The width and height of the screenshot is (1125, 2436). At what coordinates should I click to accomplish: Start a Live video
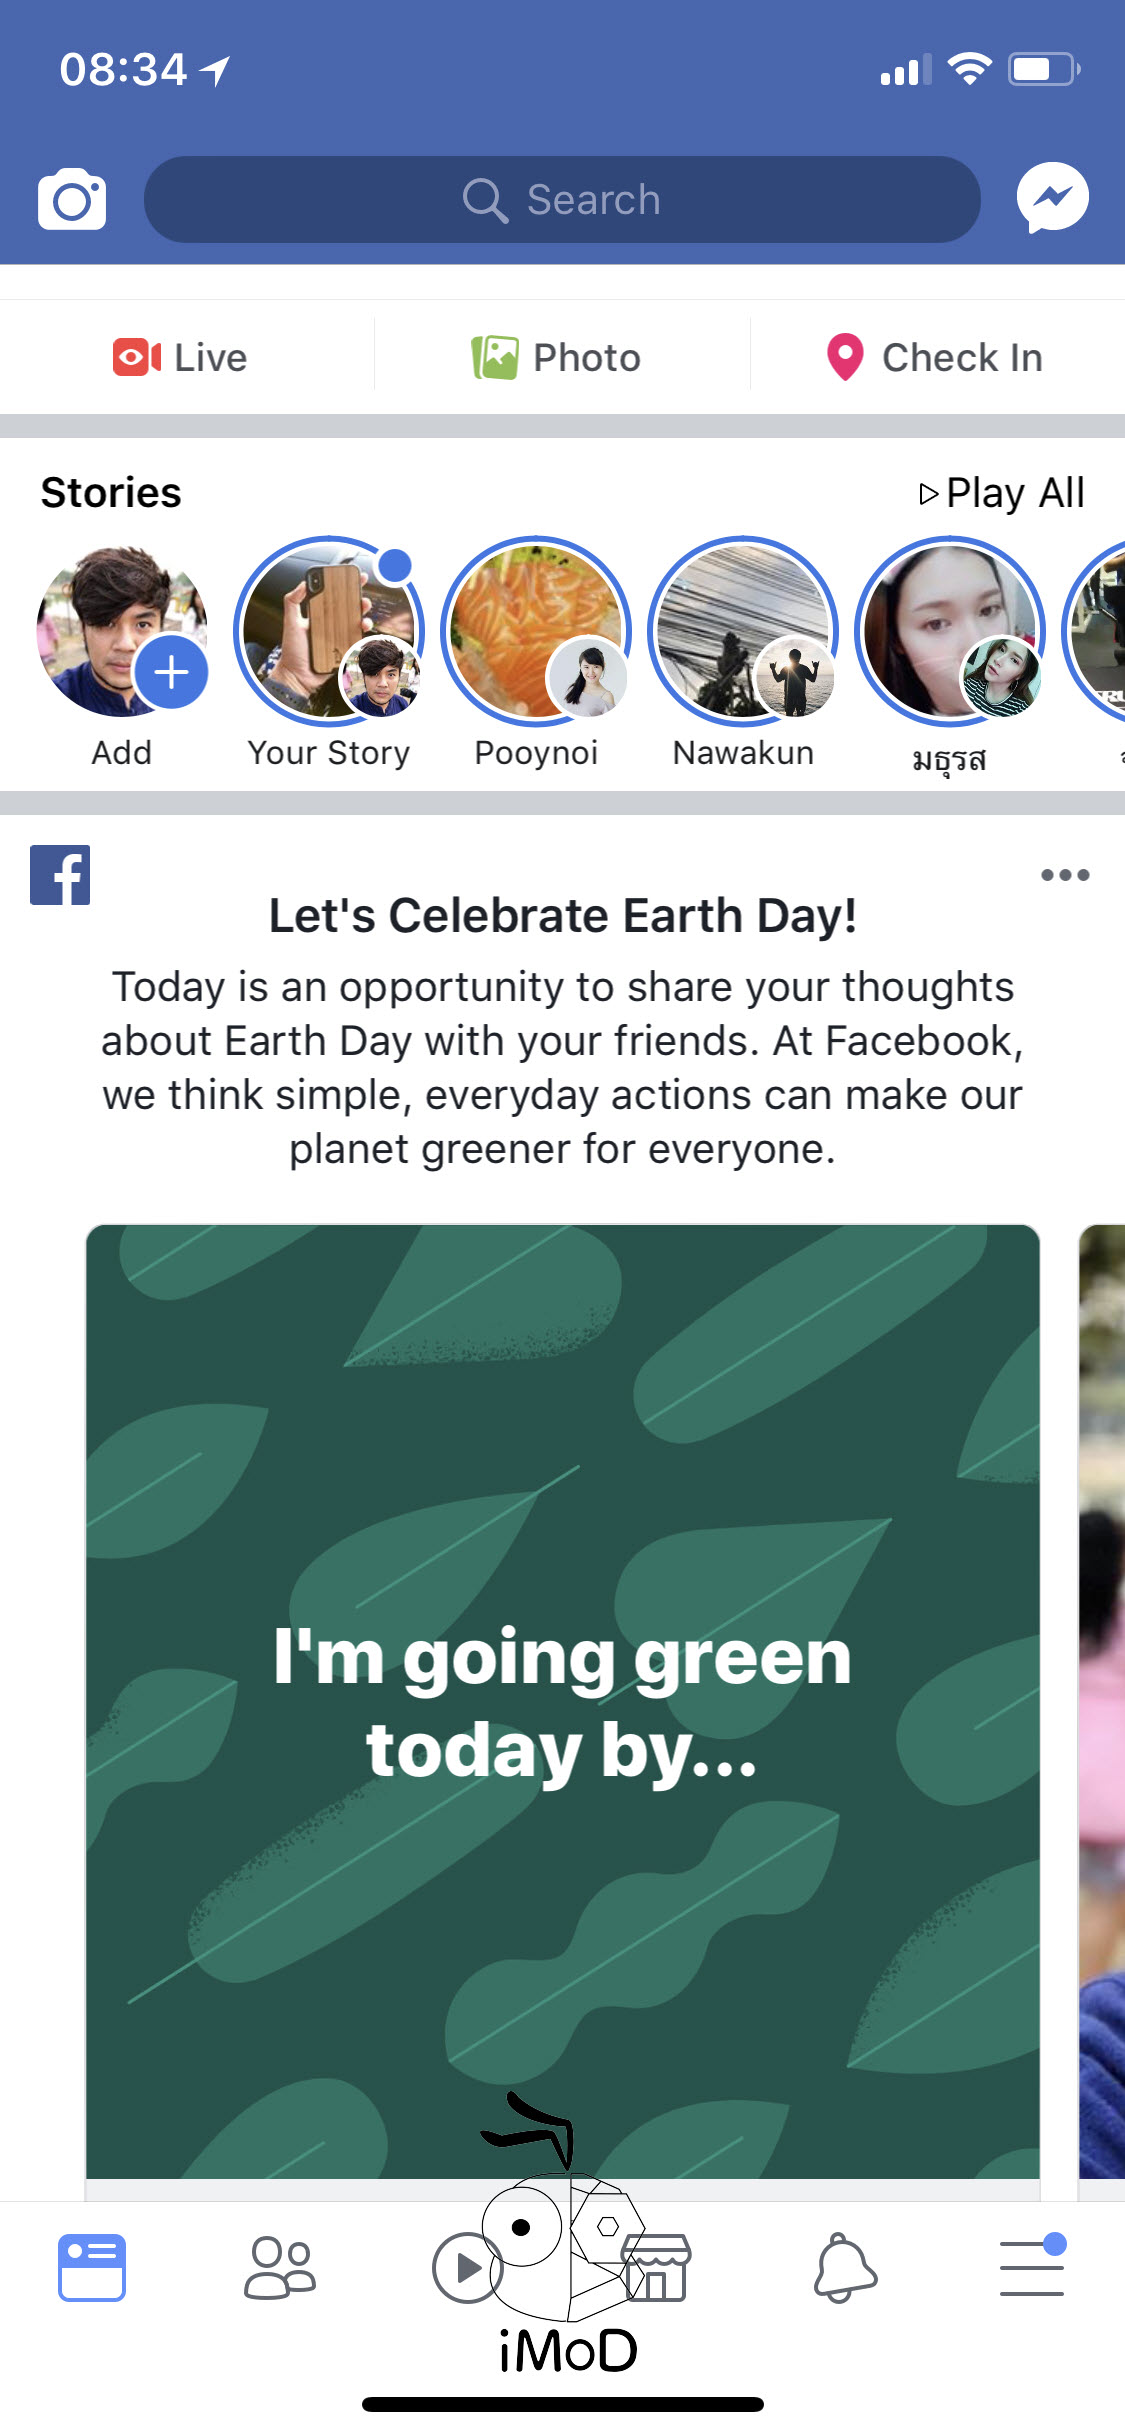click(x=181, y=358)
